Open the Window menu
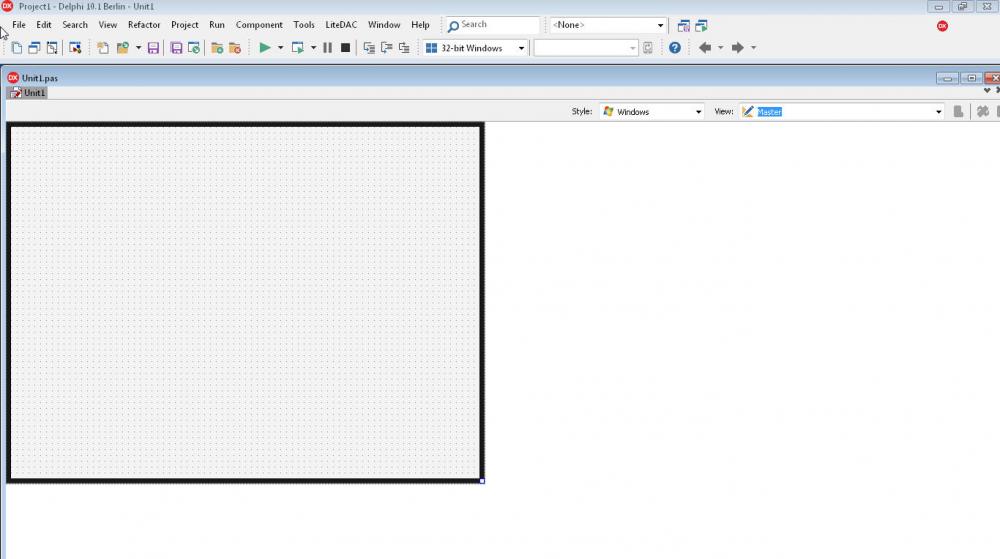Image resolution: width=1000 pixels, height=559 pixels. (384, 25)
